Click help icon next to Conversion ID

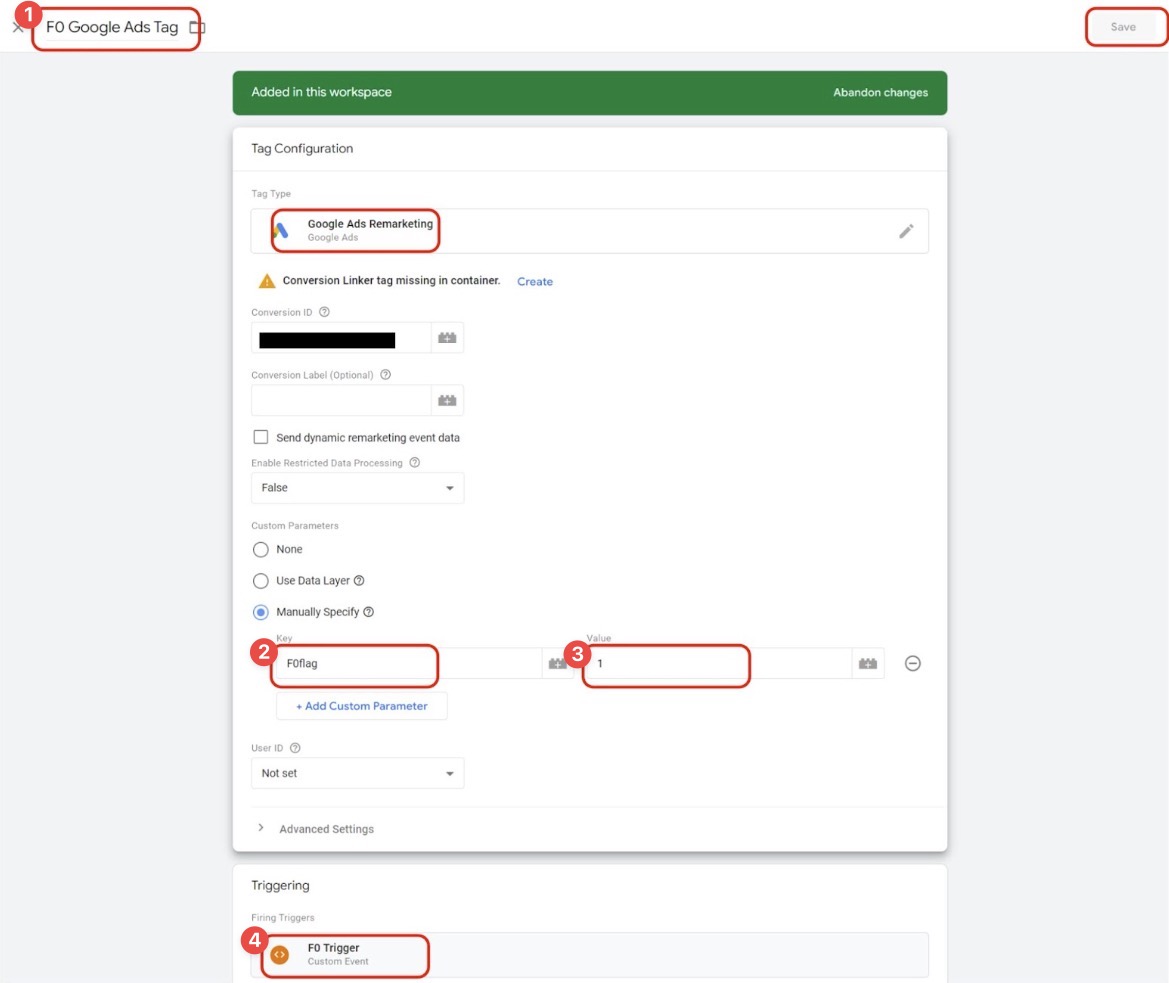pyautogui.click(x=324, y=312)
